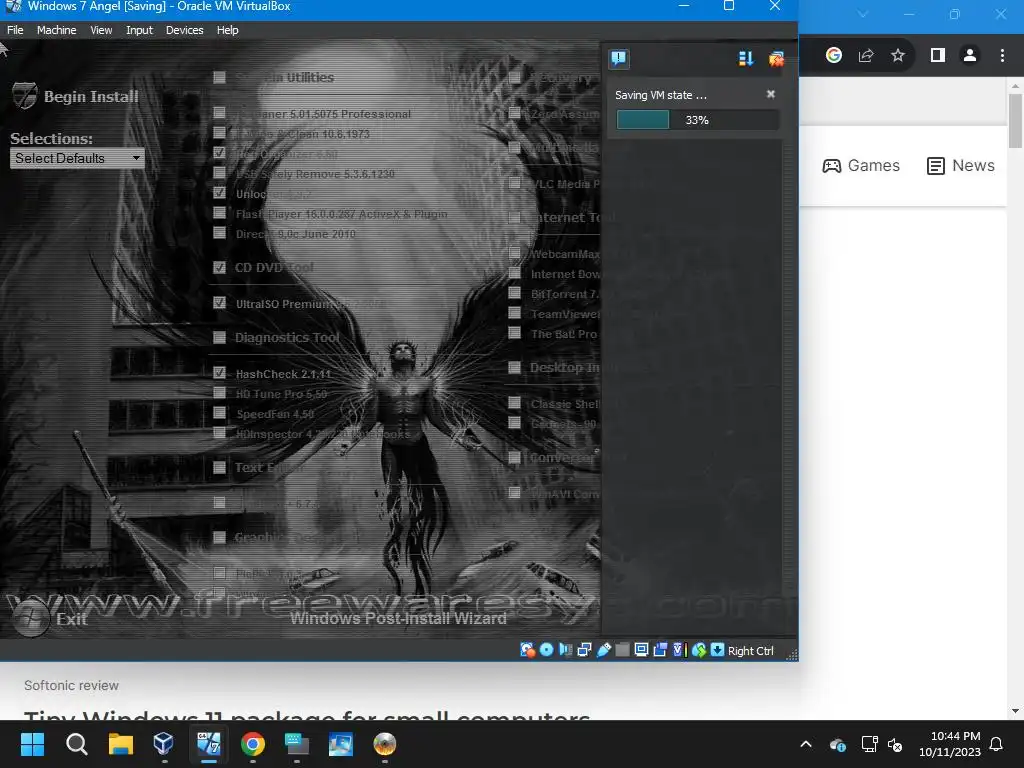1024x768 pixels.
Task: Uncheck the CD DVD Tool checkbox
Action: tap(219, 267)
